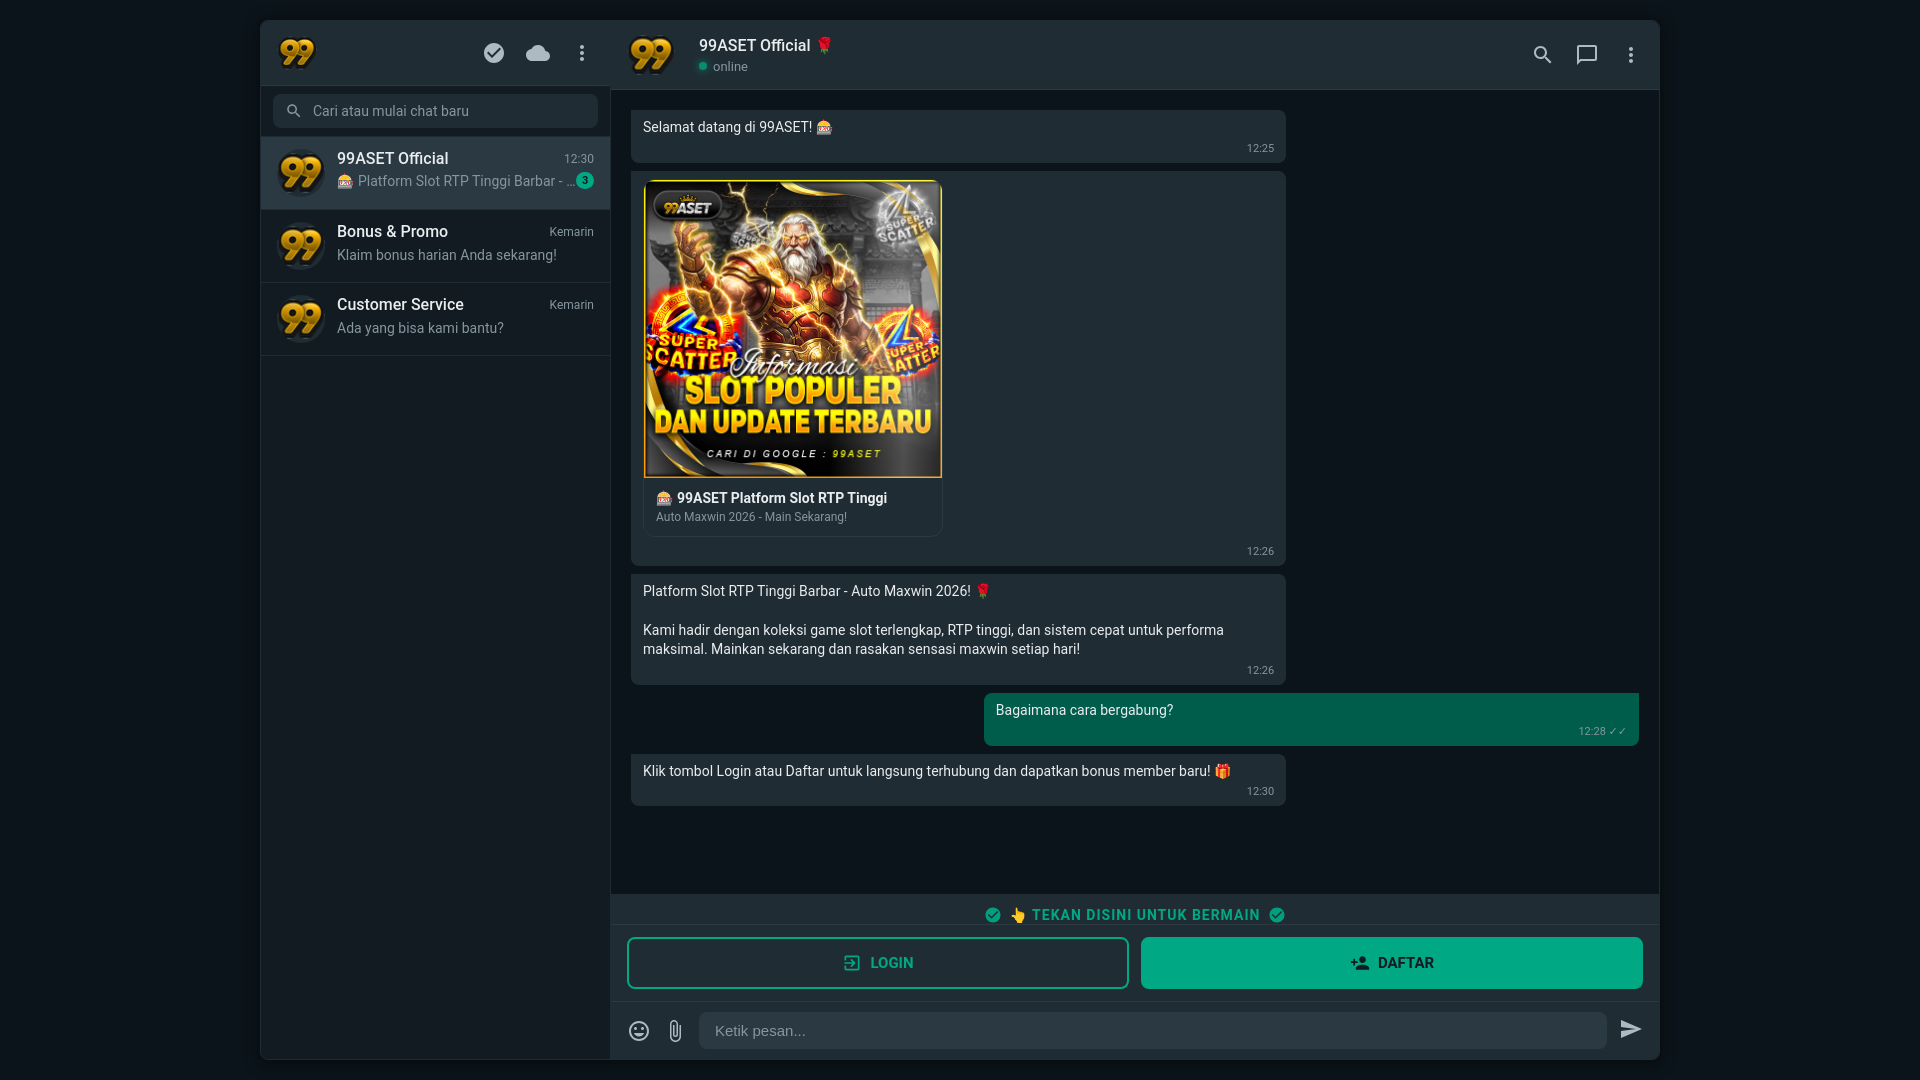
Task: Open the emoji picker
Action: (639, 1031)
